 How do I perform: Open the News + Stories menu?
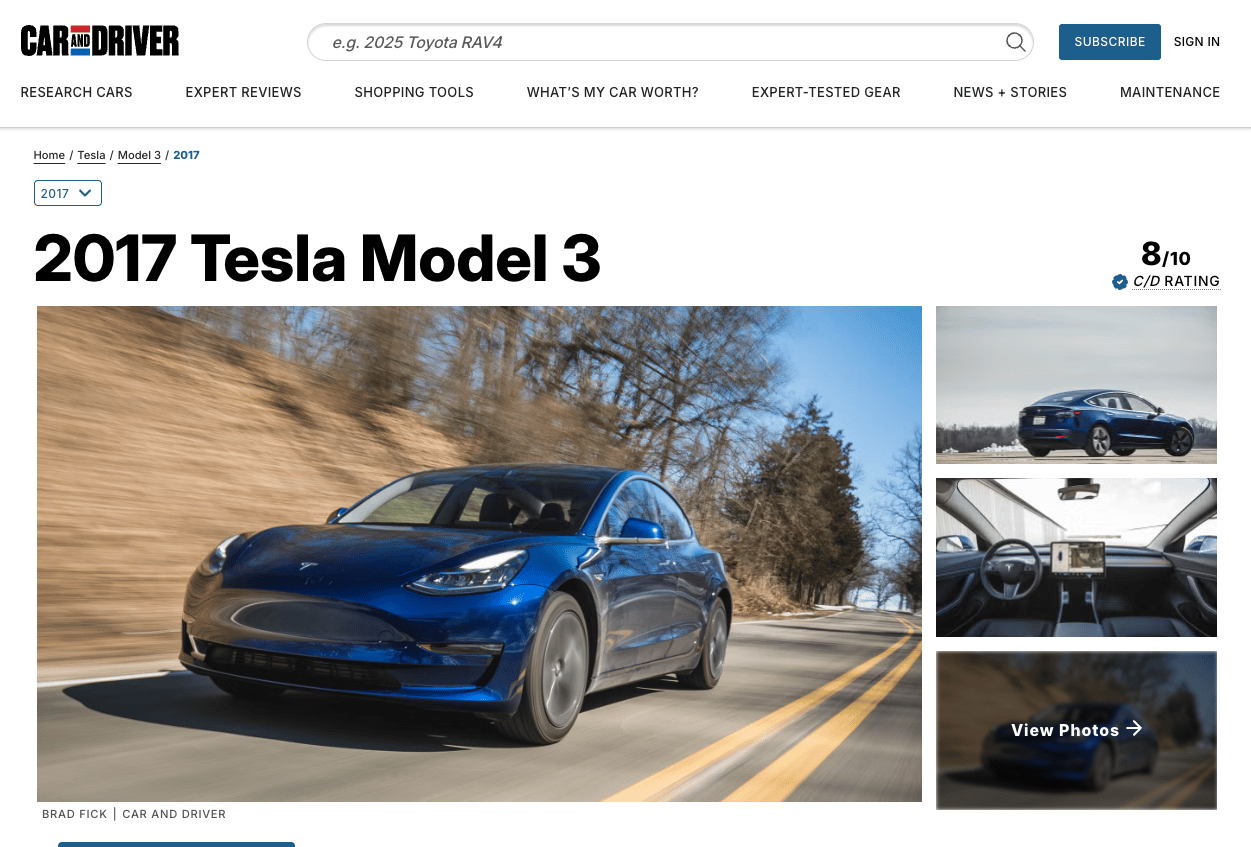point(1010,92)
